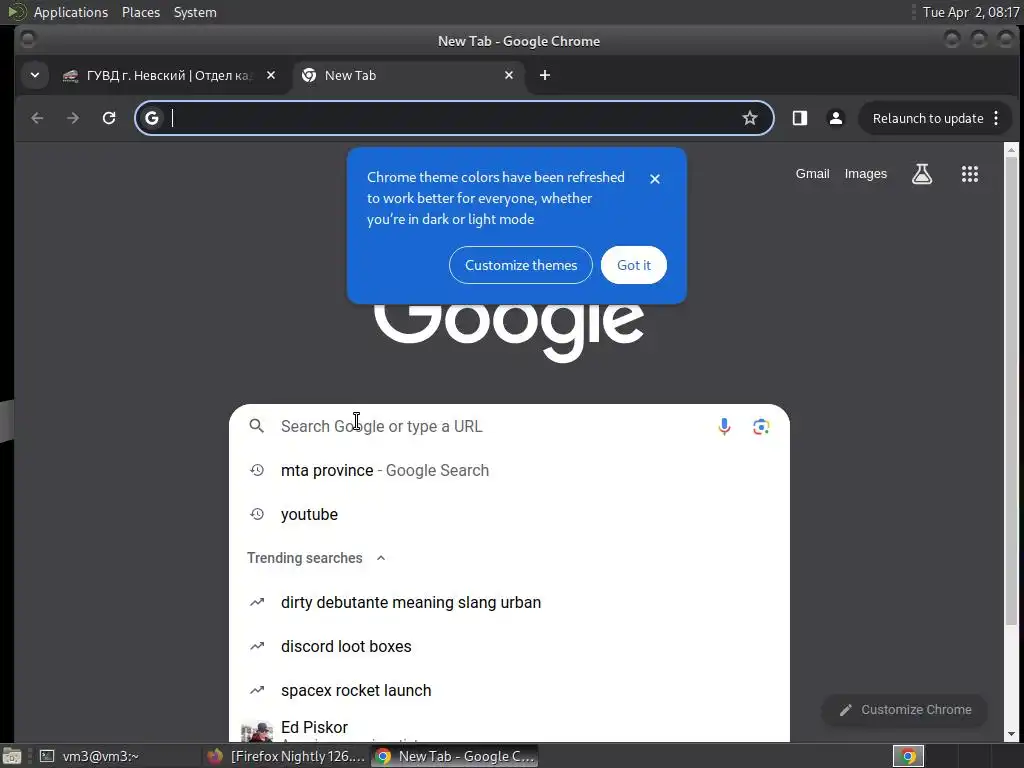The image size is (1024, 768).
Task: Click trending arrow icon beside discord loot boxes
Action: [257, 647]
